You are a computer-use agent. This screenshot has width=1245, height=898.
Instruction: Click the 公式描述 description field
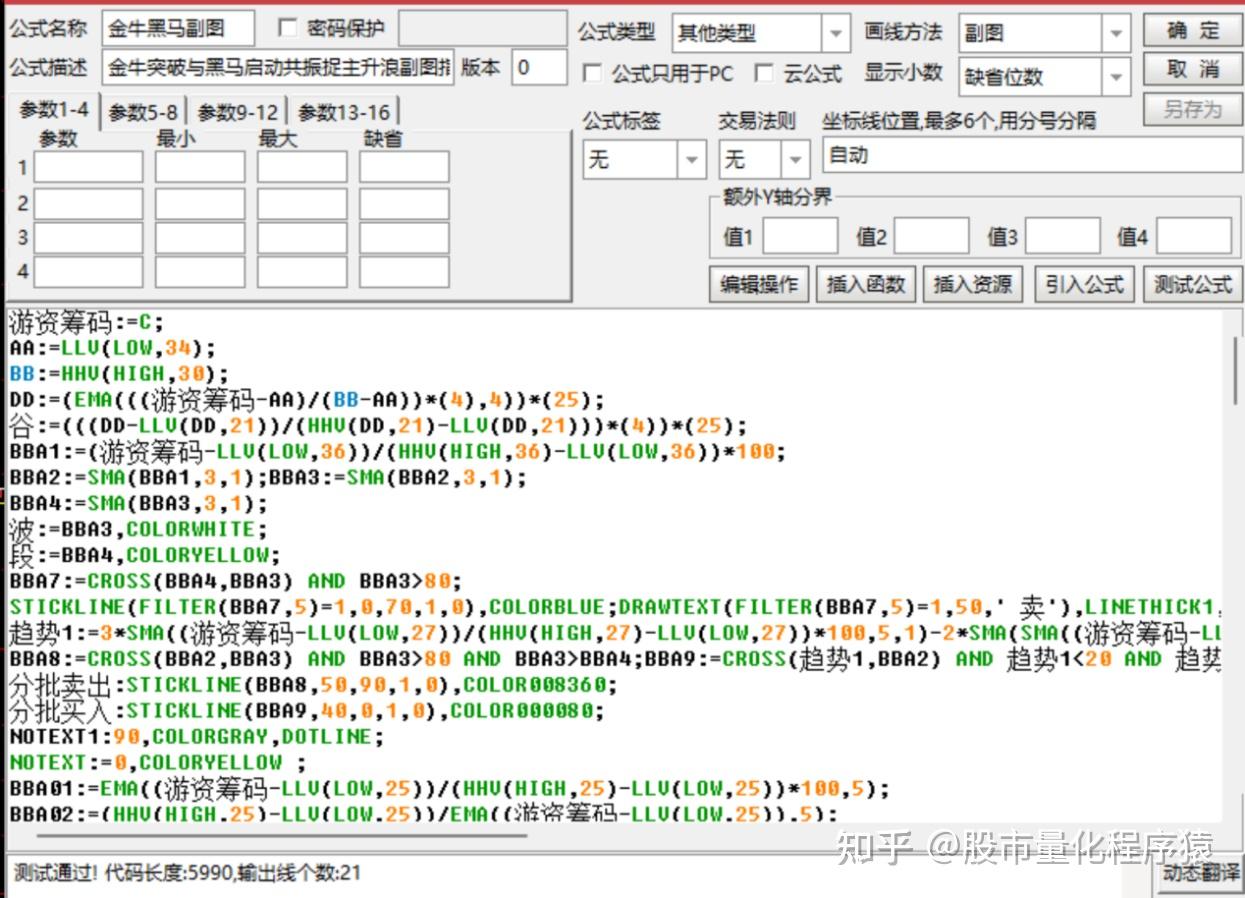(278, 67)
